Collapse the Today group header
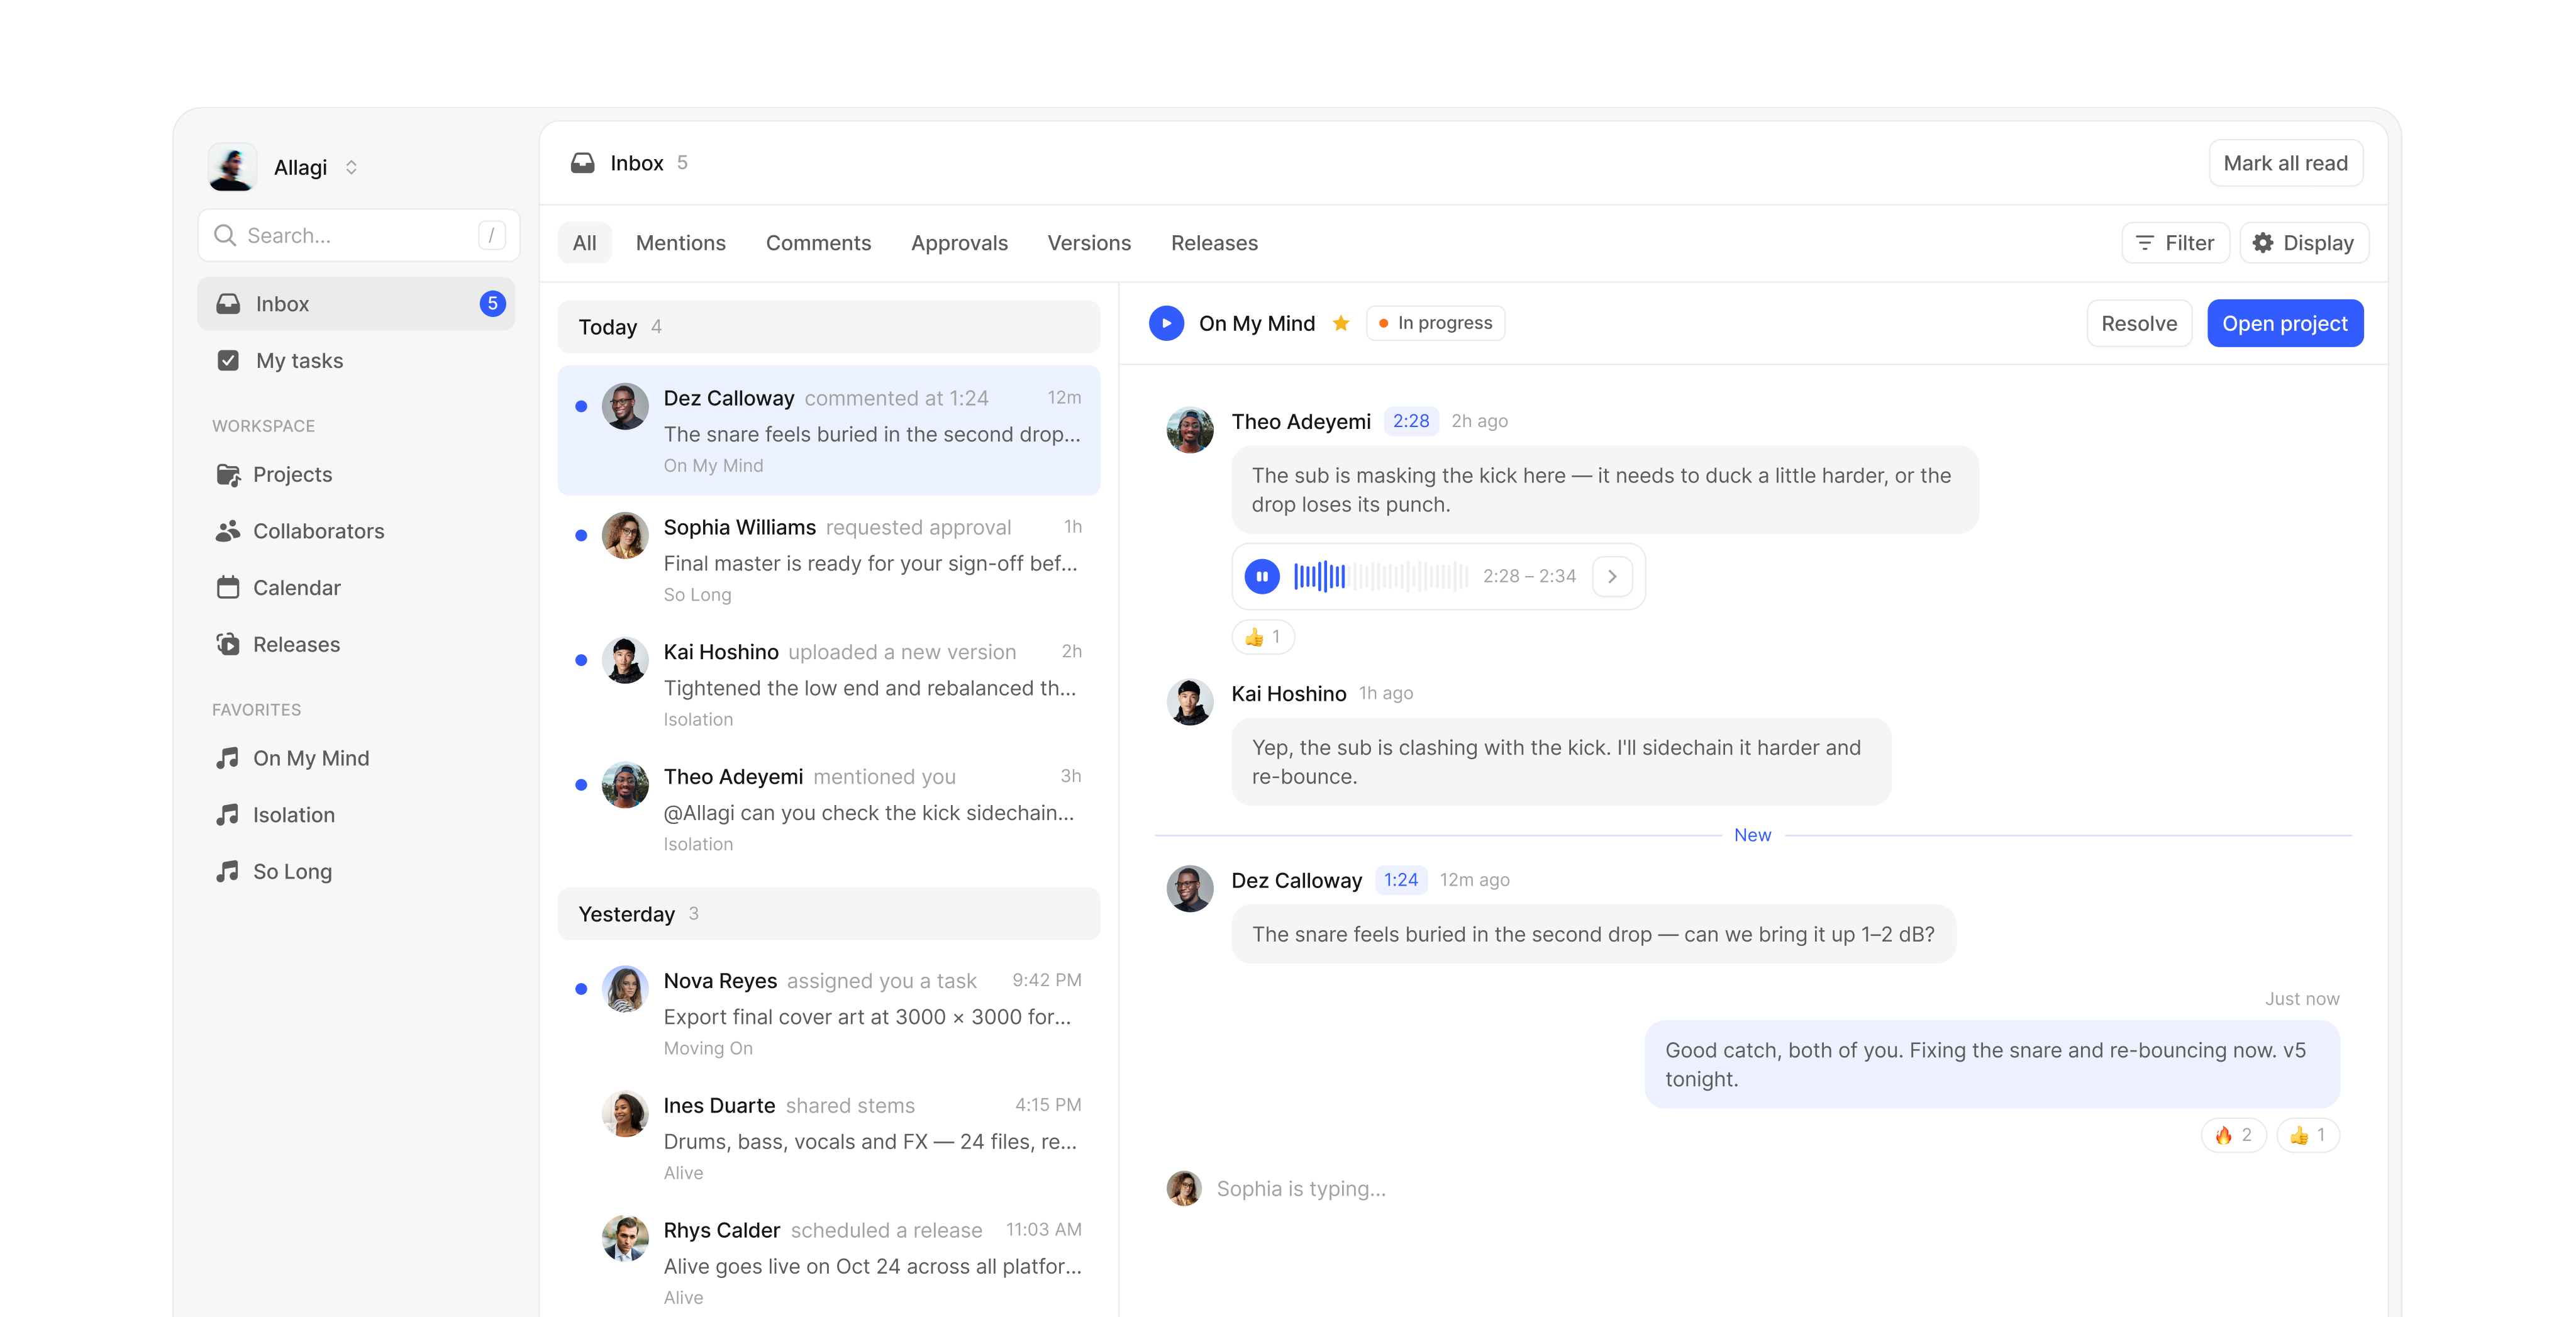Viewport: 2576px width, 1317px height. [829, 327]
